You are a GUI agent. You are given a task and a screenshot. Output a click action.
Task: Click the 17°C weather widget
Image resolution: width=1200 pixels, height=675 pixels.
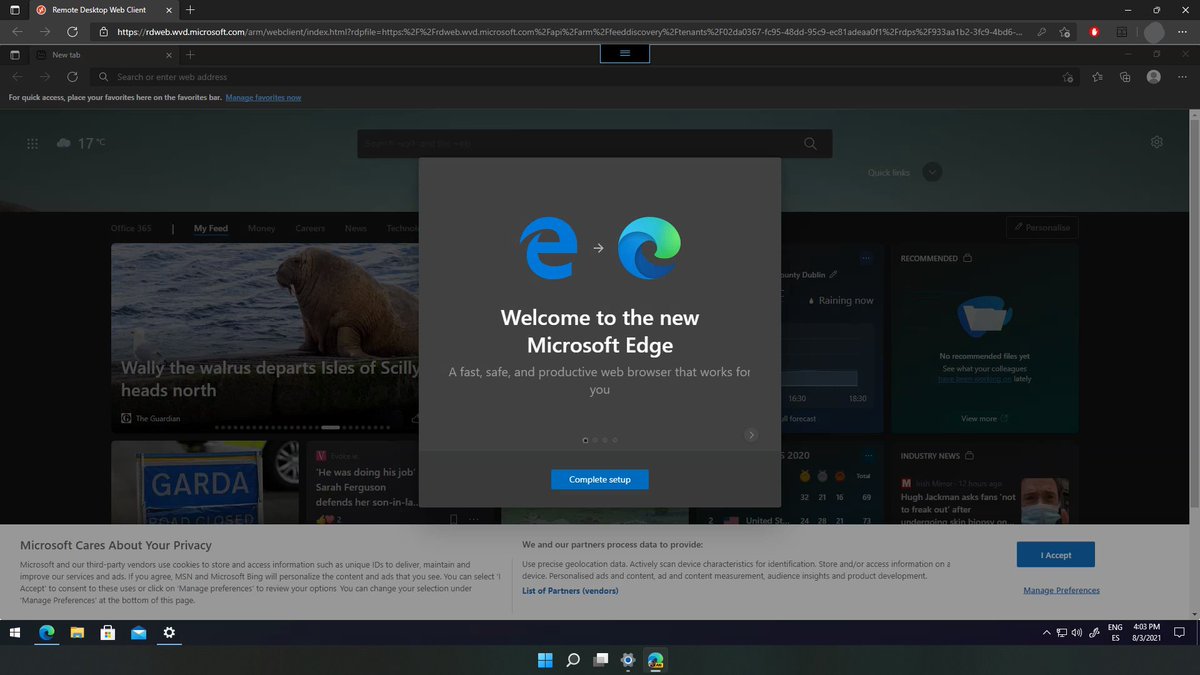coord(81,143)
